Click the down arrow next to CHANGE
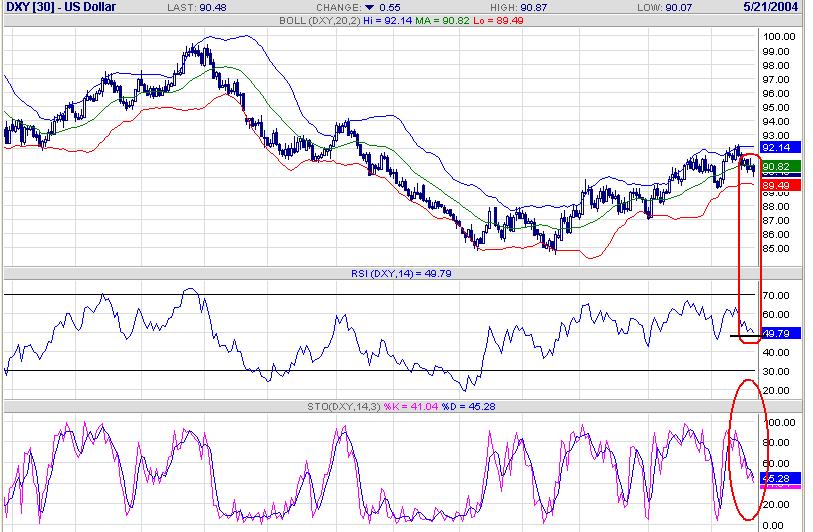 (x=368, y=7)
